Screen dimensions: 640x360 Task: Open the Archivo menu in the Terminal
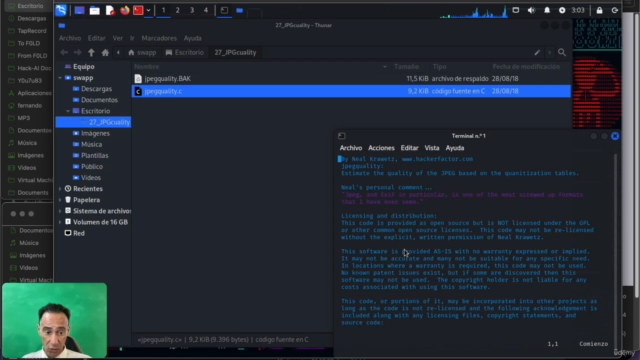(x=351, y=148)
